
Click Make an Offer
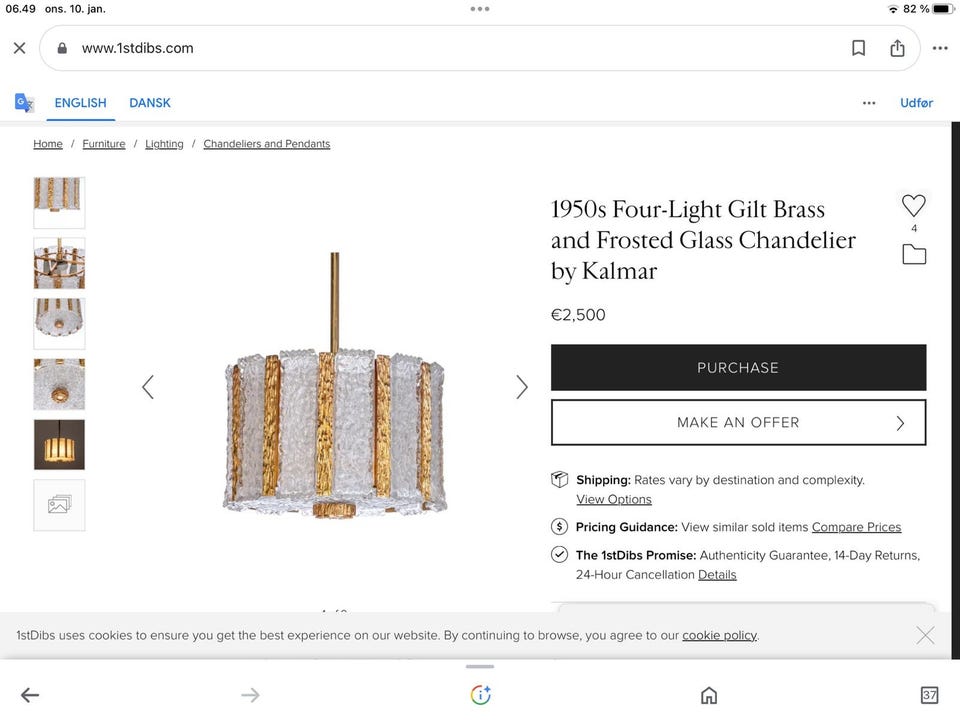pyautogui.click(x=738, y=422)
